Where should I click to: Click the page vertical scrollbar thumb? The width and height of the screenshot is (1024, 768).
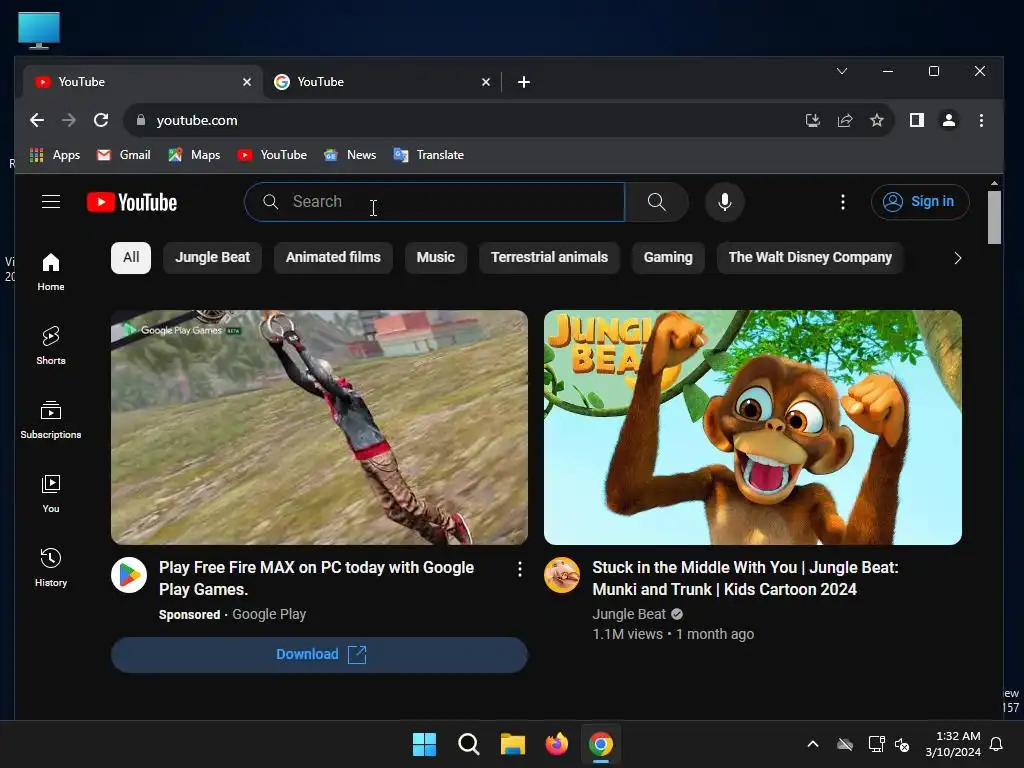pos(994,217)
